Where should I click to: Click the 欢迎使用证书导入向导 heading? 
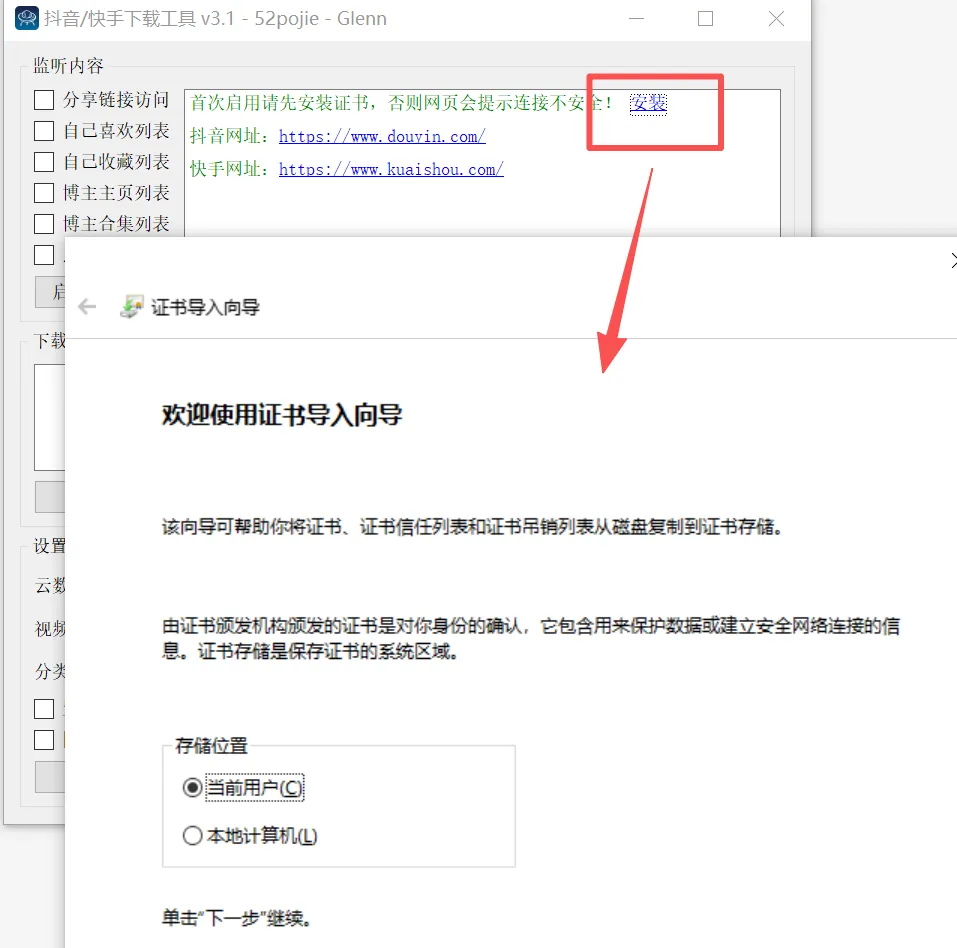[282, 415]
